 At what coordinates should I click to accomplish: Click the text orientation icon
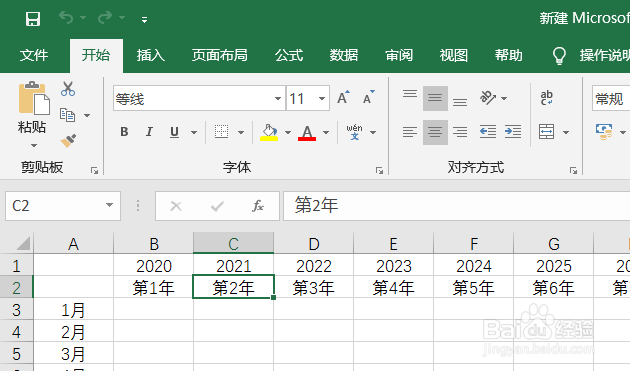(x=488, y=98)
